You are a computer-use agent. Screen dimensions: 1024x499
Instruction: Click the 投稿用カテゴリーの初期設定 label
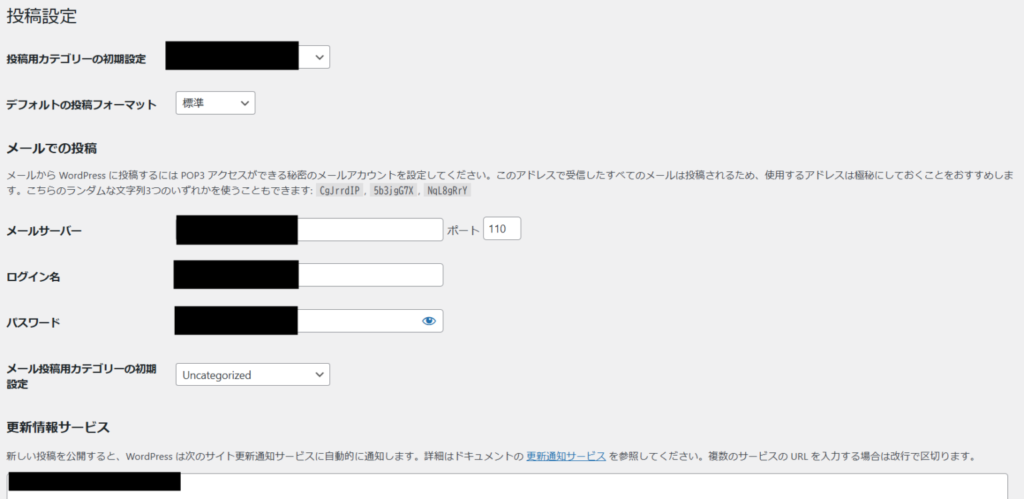point(76,59)
